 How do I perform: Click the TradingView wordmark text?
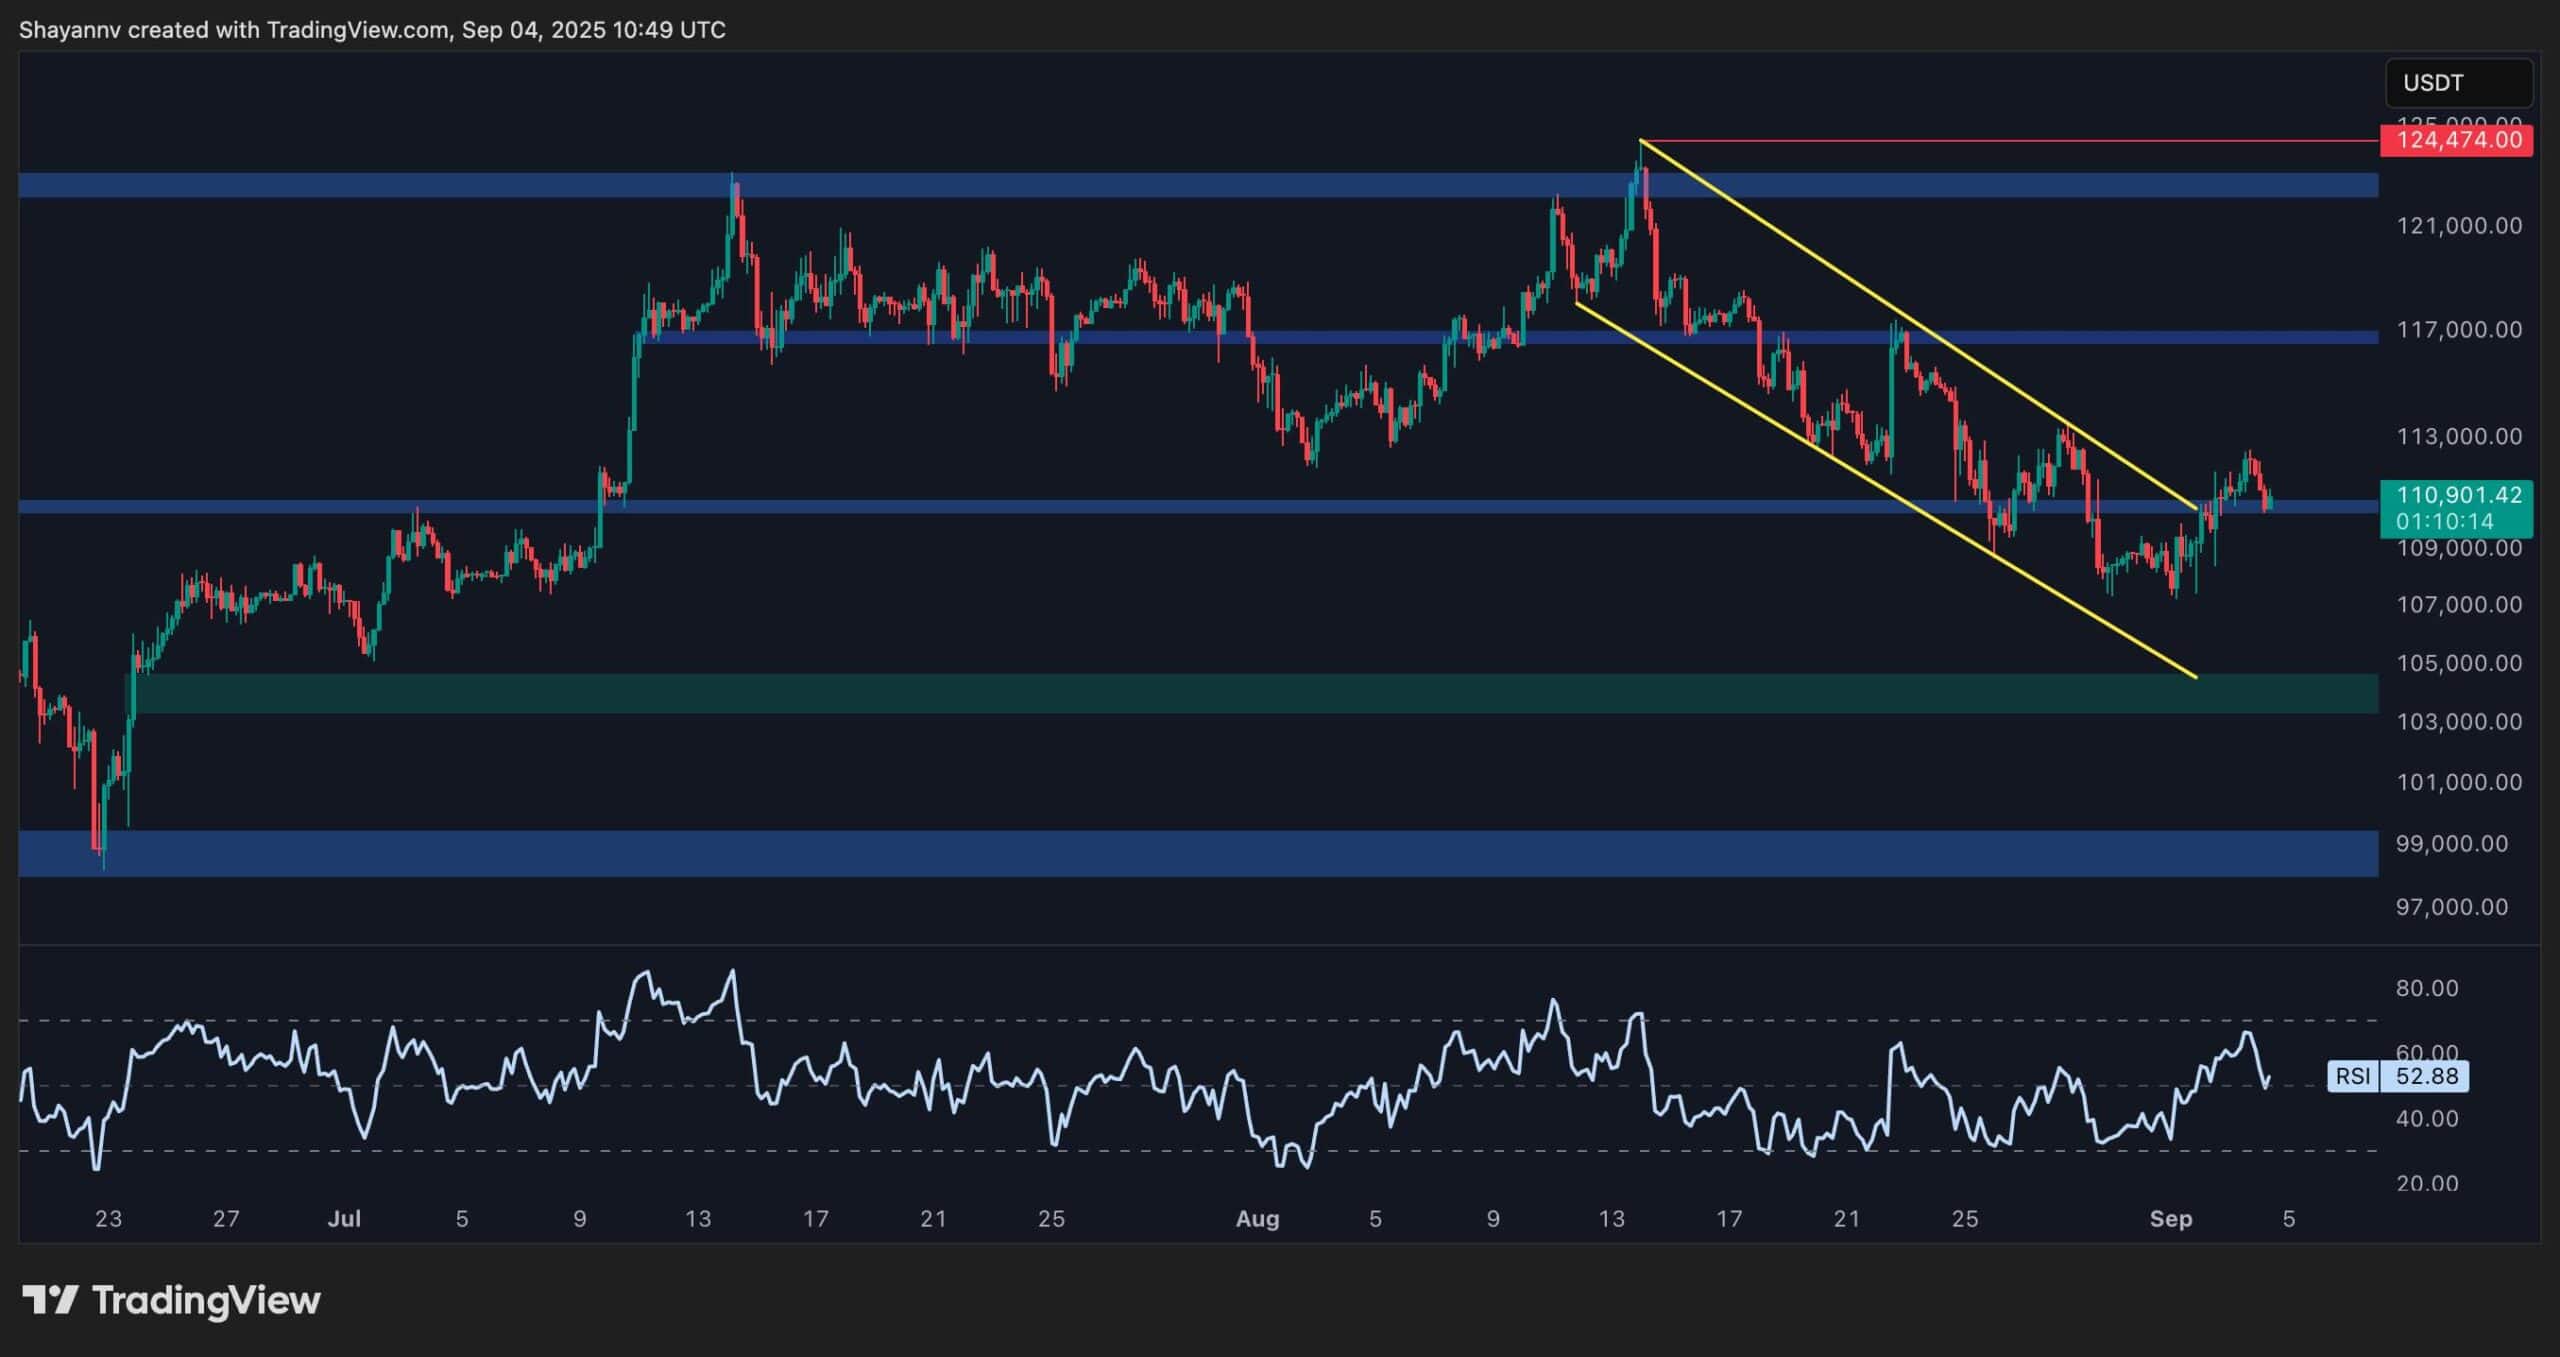pos(206,1300)
